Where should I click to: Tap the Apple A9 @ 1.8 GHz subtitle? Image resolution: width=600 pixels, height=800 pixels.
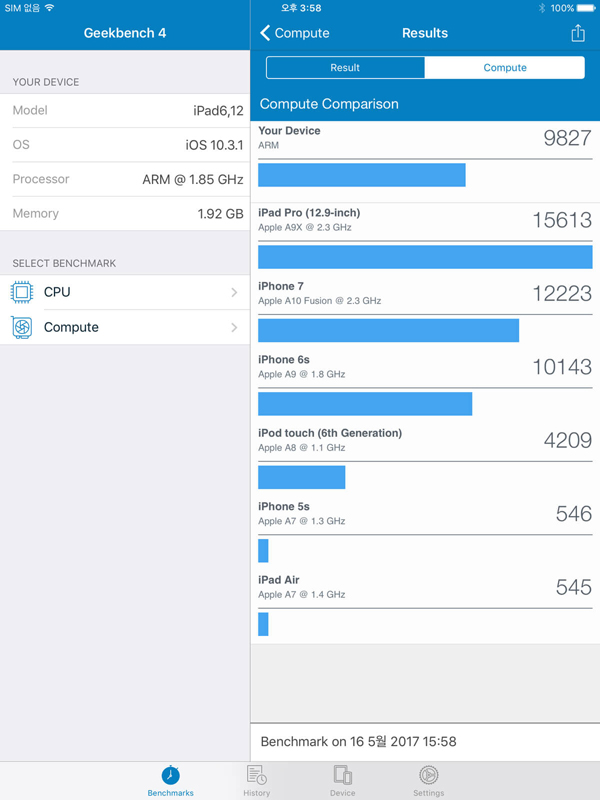[x=302, y=374]
